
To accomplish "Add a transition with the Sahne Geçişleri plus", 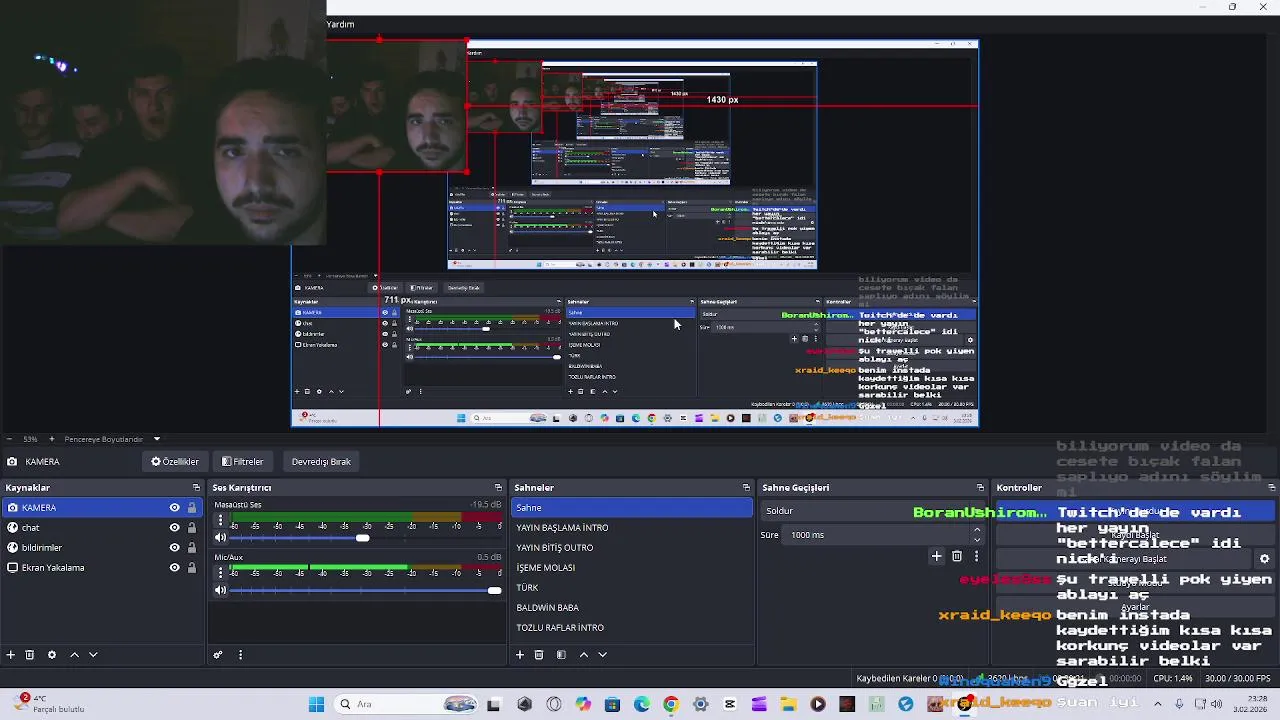I will 937,556.
